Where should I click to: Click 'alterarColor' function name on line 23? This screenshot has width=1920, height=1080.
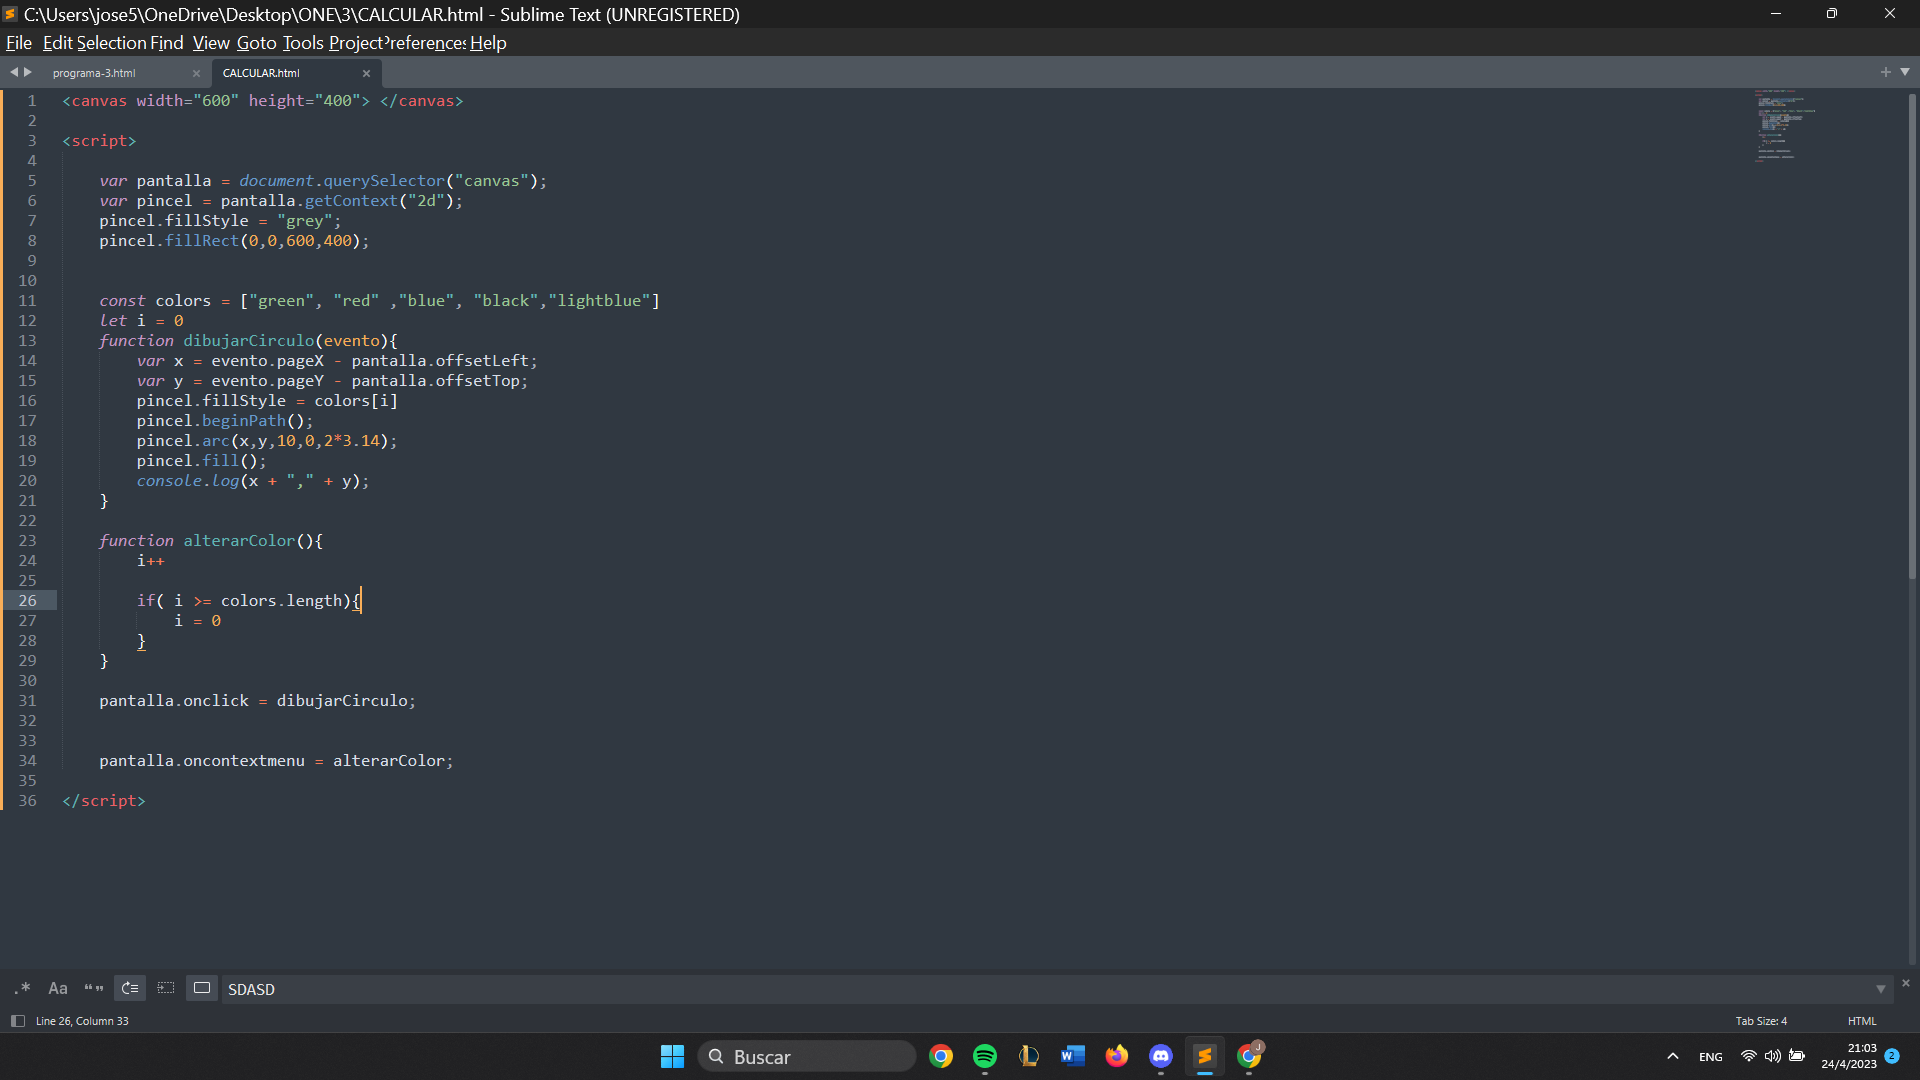[x=239, y=540]
